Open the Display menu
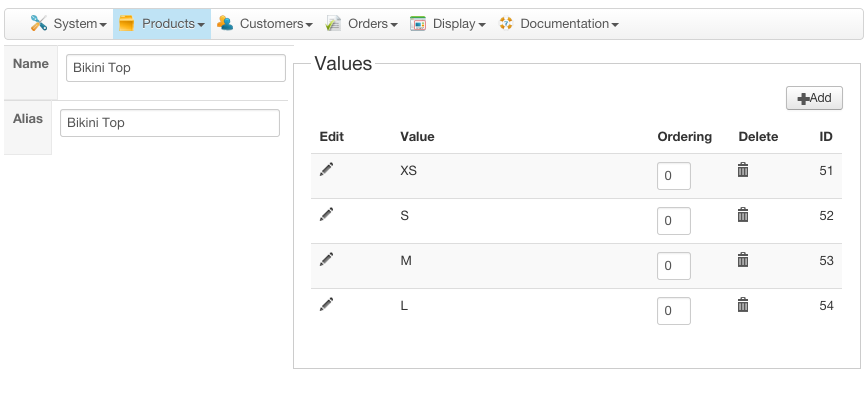Image resolution: width=867 pixels, height=406 pixels. (x=449, y=24)
